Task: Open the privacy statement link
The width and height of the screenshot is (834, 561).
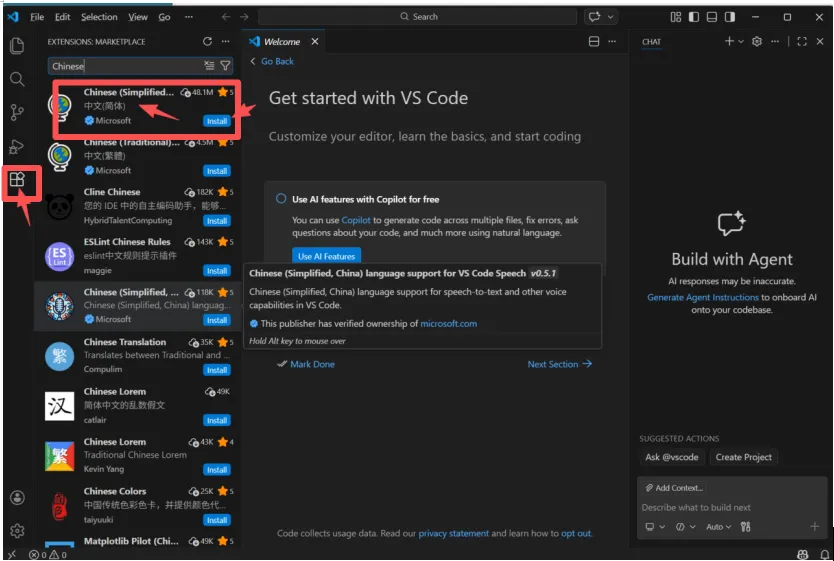Action: pos(453,533)
